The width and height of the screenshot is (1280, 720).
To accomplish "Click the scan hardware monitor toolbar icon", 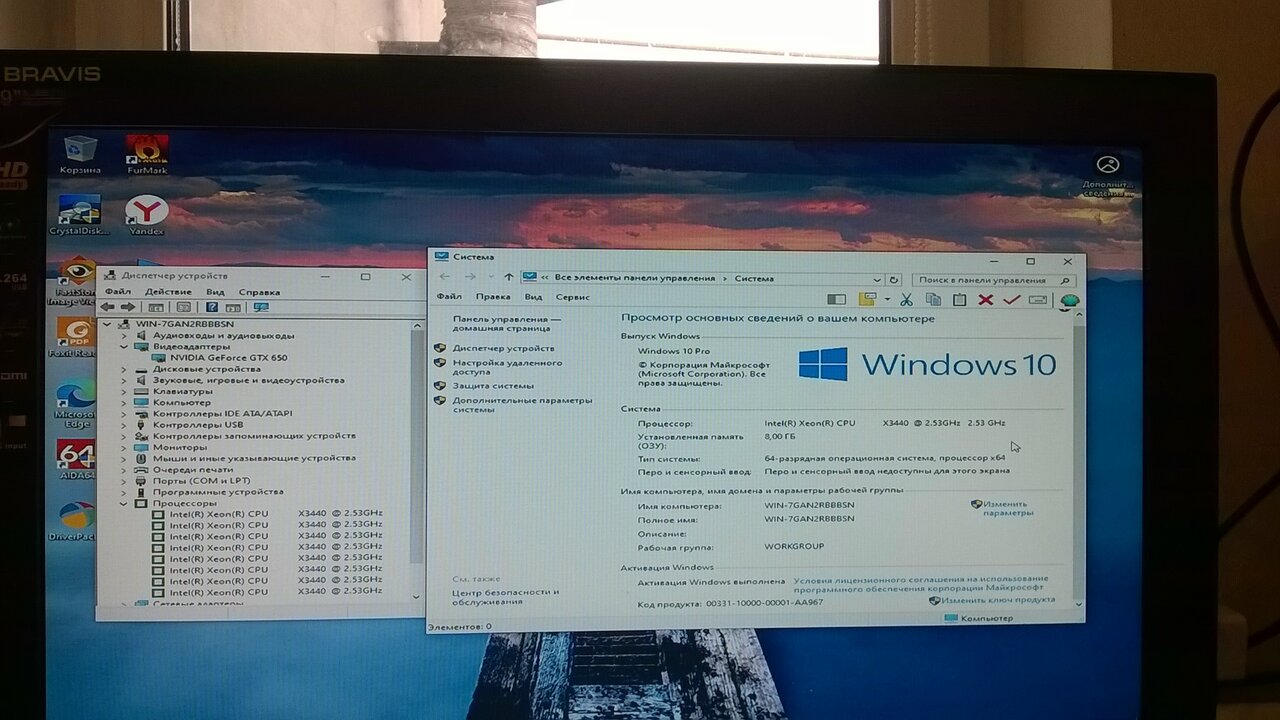I will [x=261, y=307].
